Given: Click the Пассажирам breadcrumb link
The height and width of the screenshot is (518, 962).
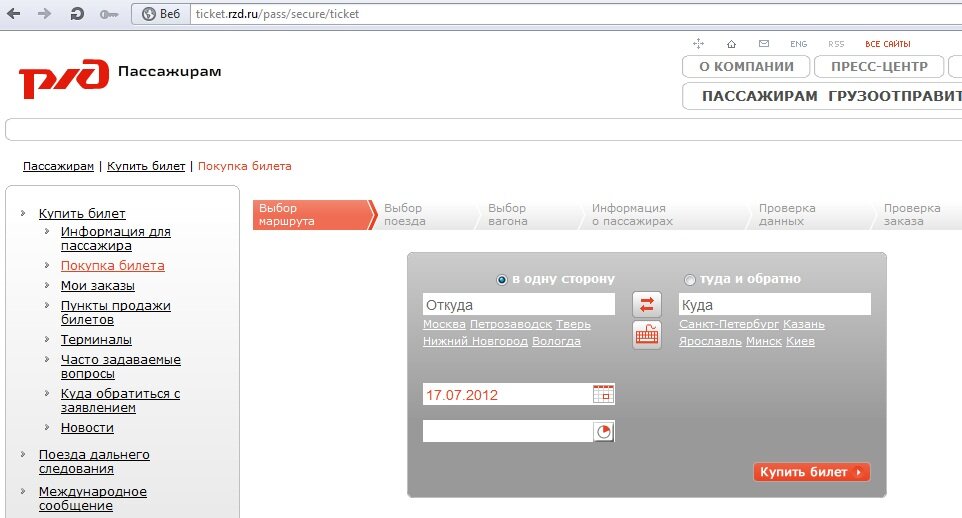Looking at the screenshot, I should click(58, 166).
